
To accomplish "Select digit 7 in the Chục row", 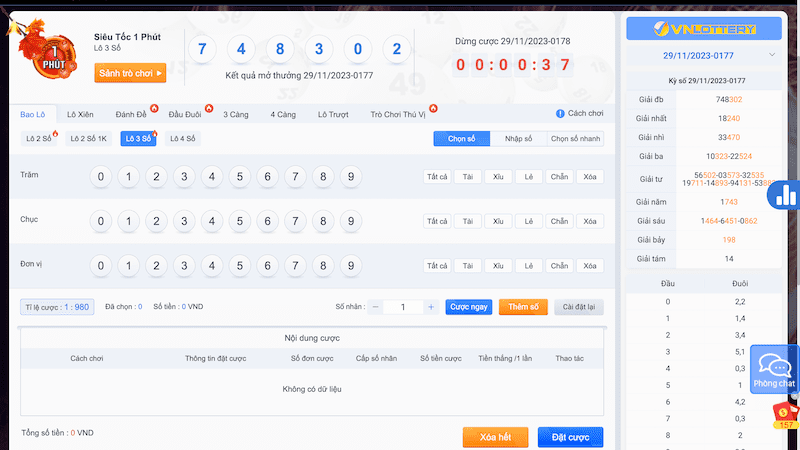I will pyautogui.click(x=294, y=221).
